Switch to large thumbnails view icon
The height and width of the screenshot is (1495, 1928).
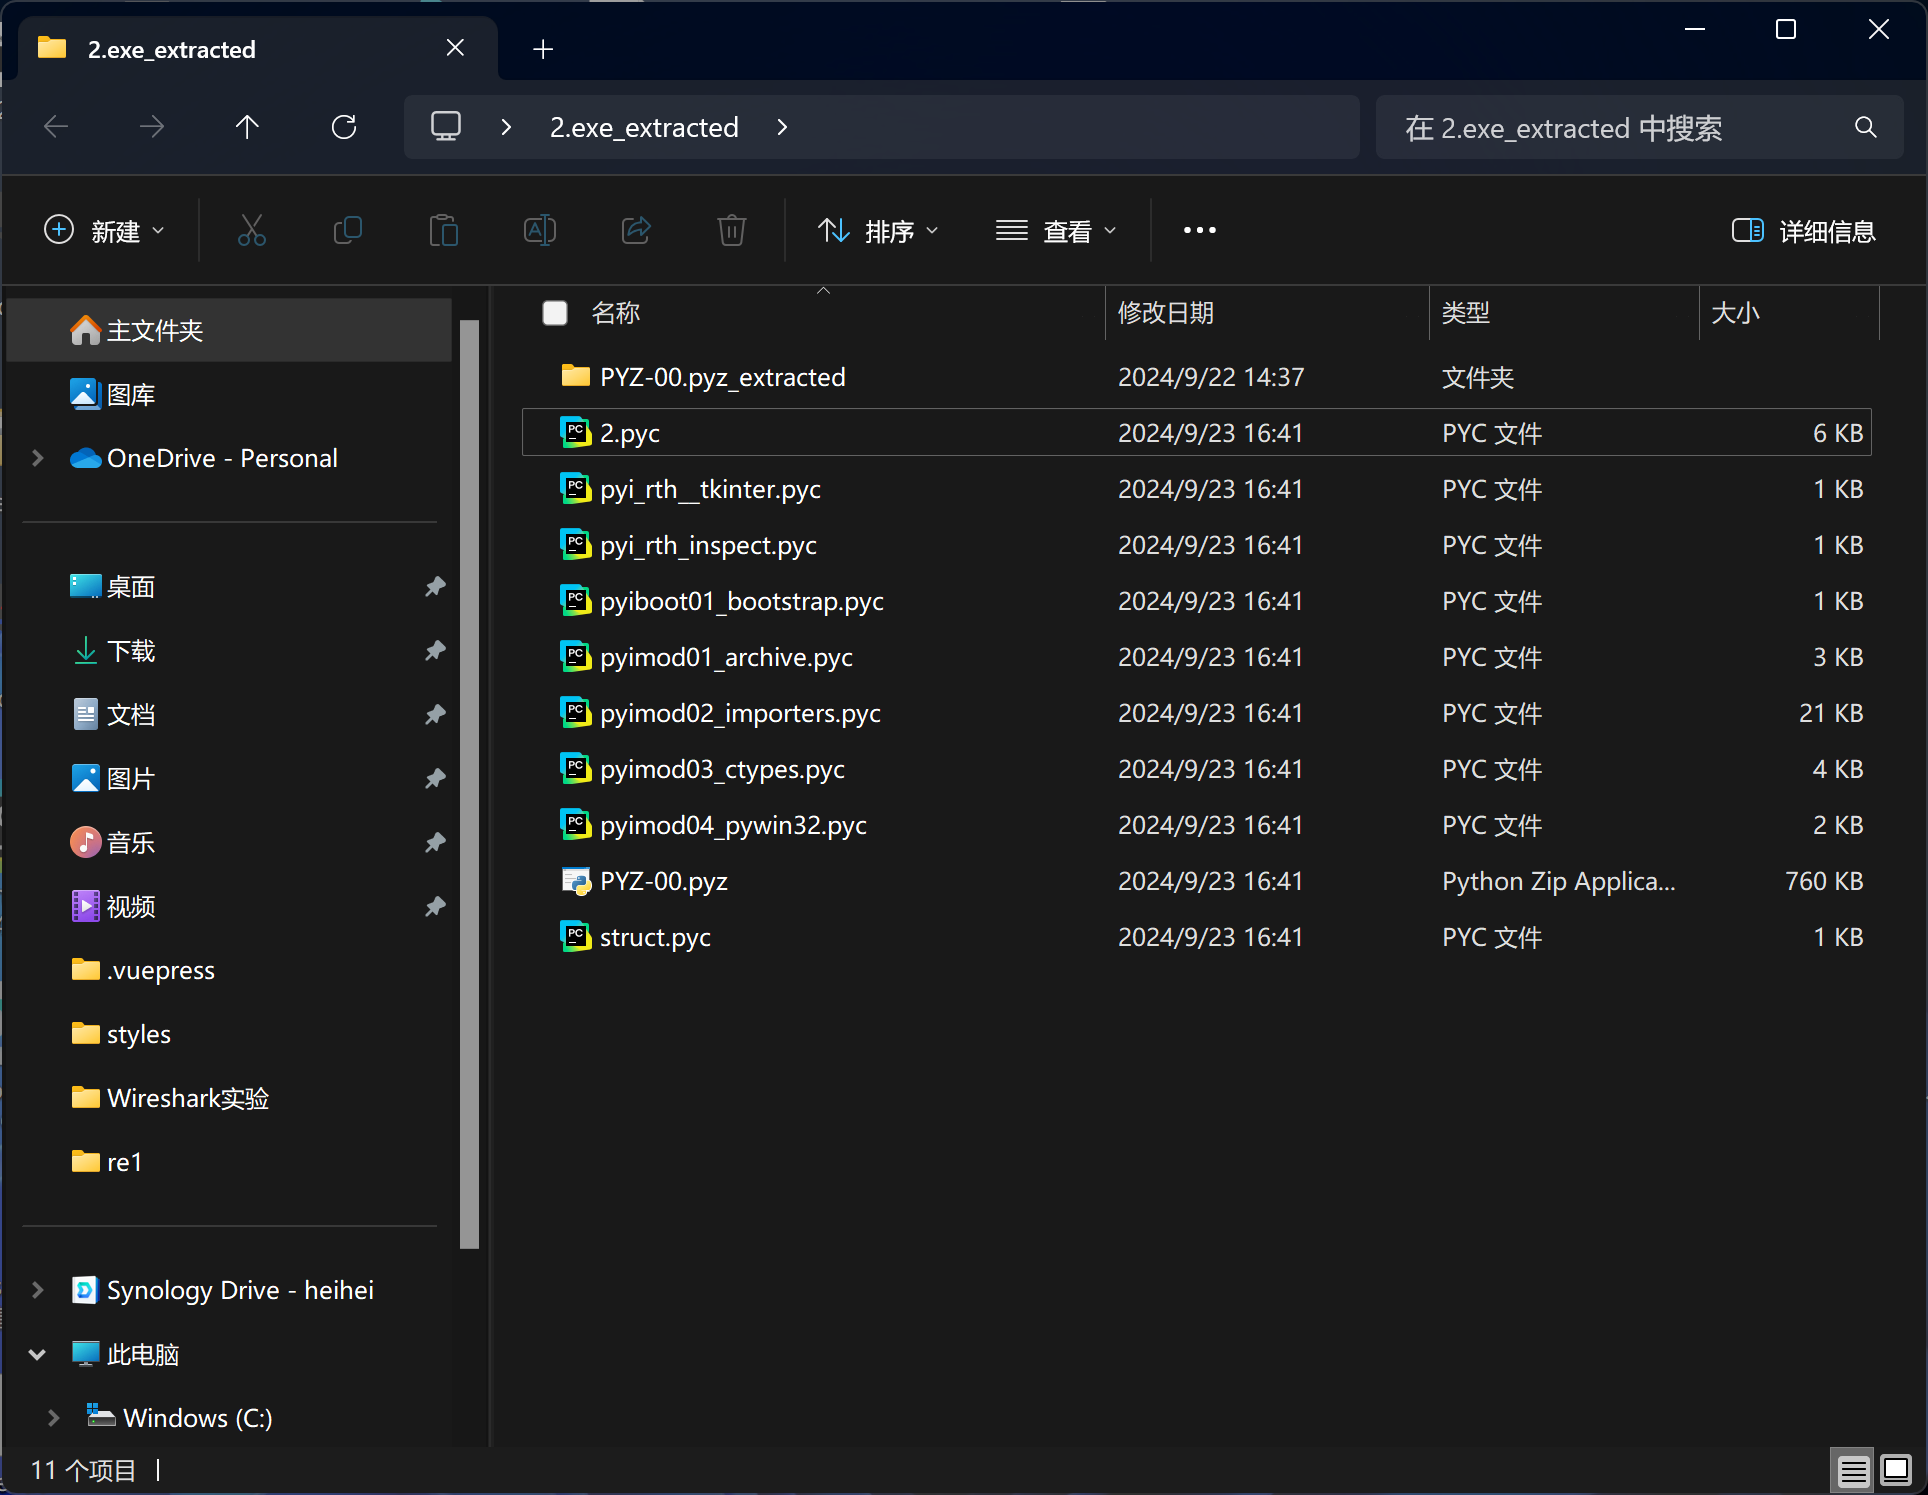click(1896, 1471)
